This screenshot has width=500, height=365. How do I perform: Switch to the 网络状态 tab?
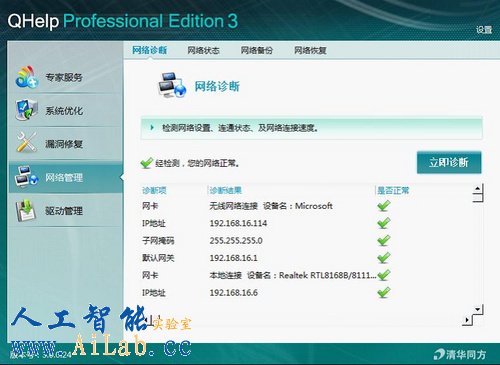click(203, 51)
